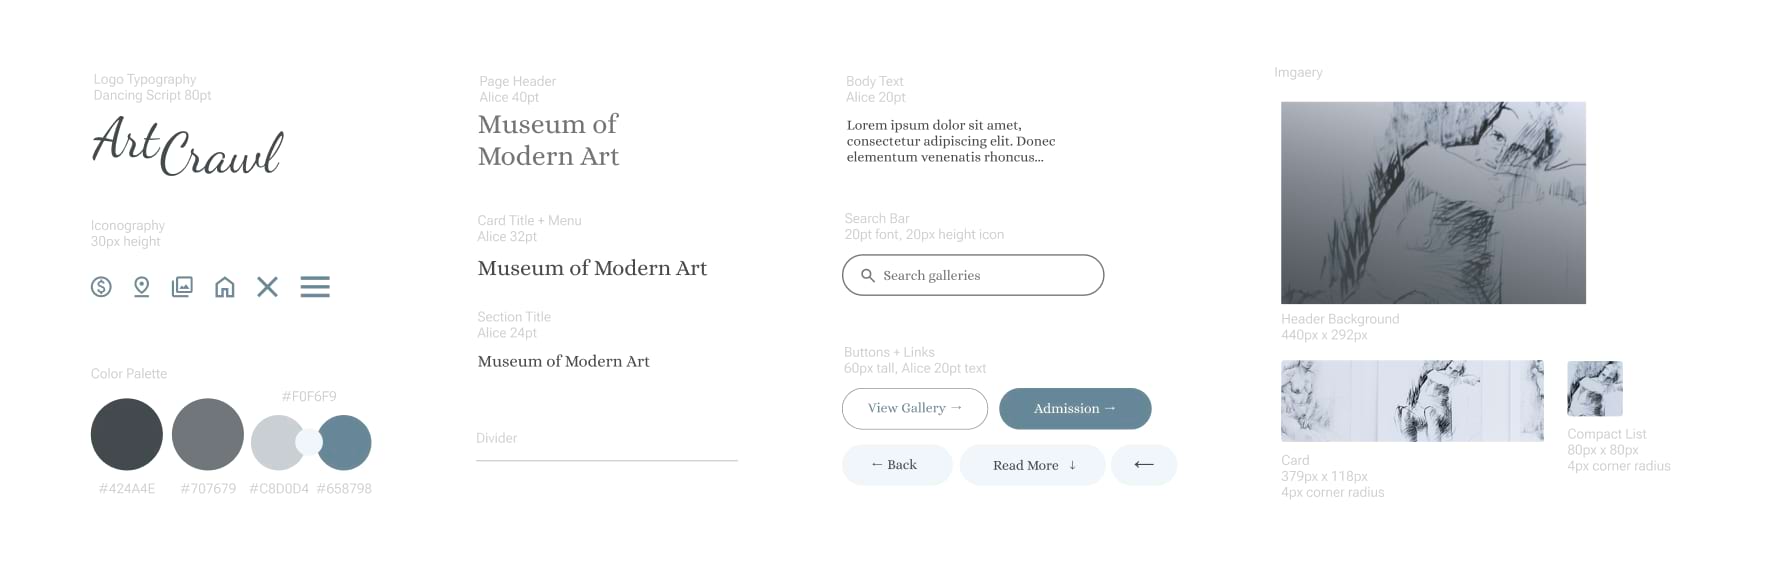
Task: Pick the blue #658798 color swatch
Action: pyautogui.click(x=348, y=443)
